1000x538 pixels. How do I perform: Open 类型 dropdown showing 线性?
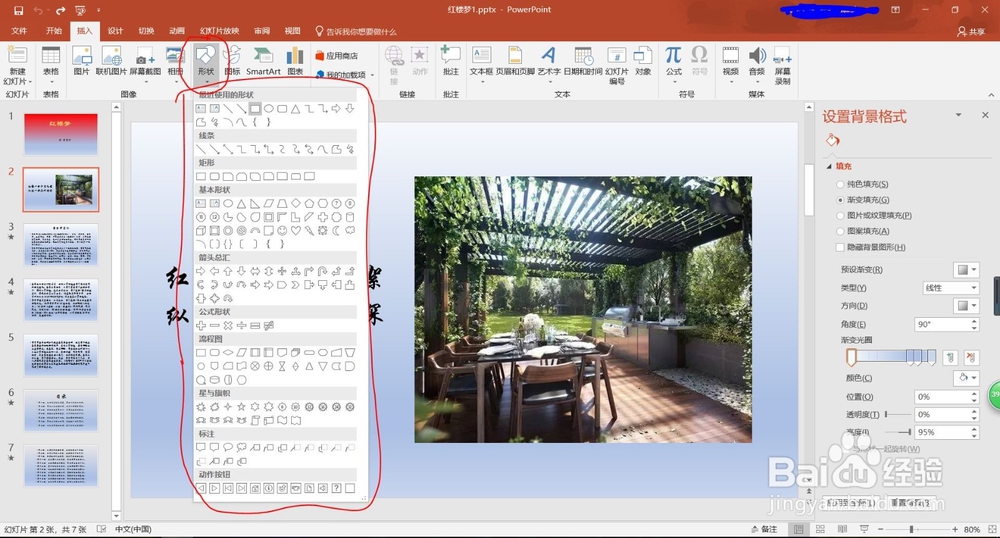pyautogui.click(x=951, y=288)
